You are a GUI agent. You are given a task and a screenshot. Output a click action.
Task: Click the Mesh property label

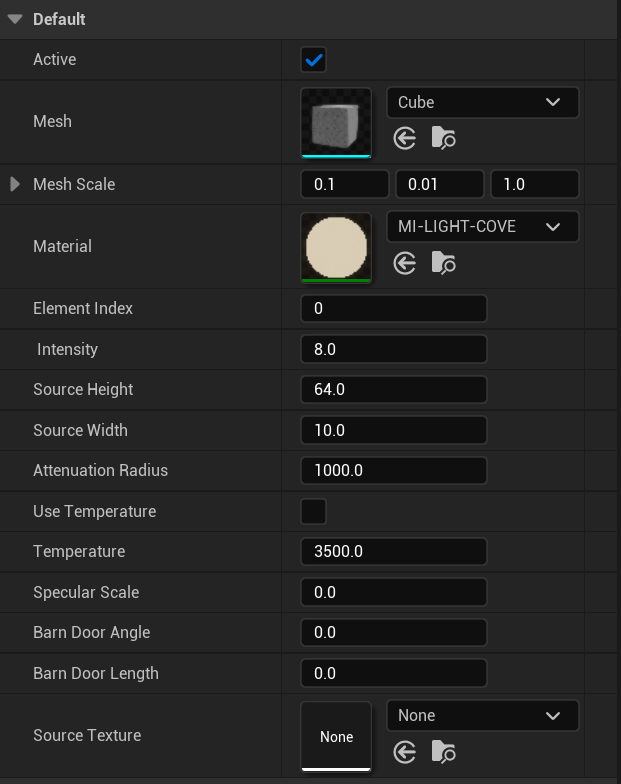(x=52, y=122)
